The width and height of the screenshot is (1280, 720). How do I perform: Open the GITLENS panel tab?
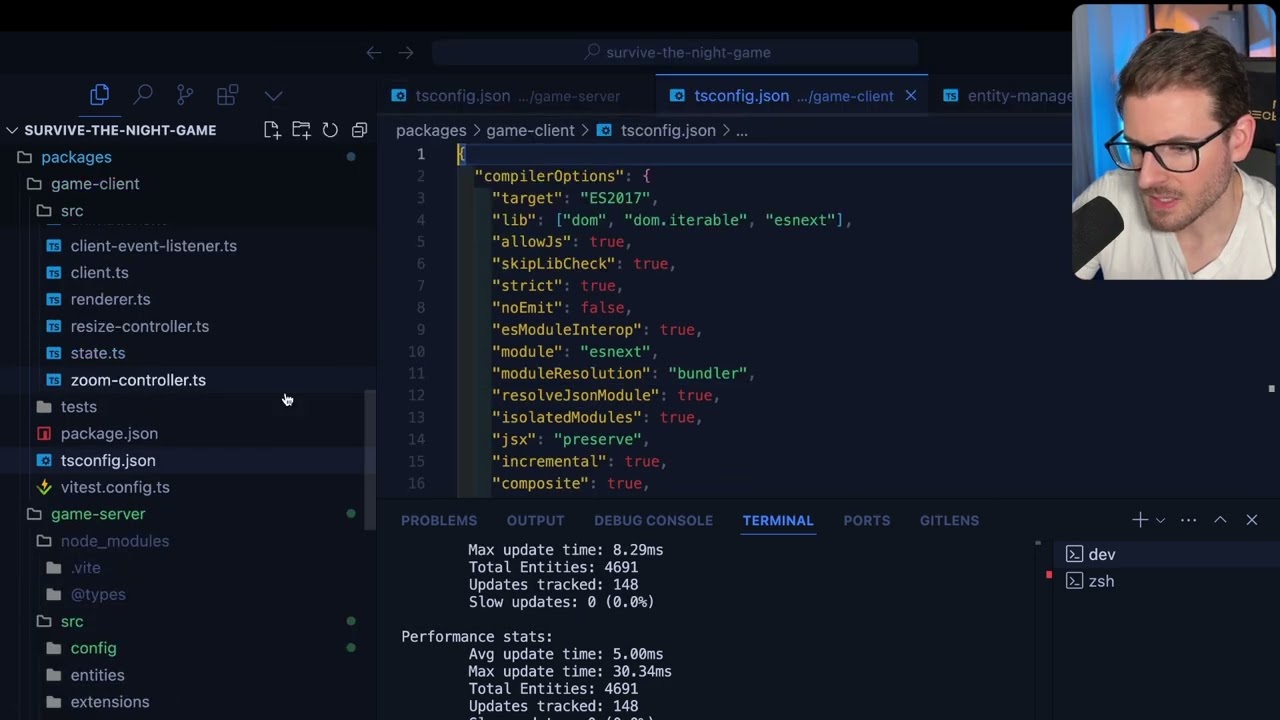949,521
